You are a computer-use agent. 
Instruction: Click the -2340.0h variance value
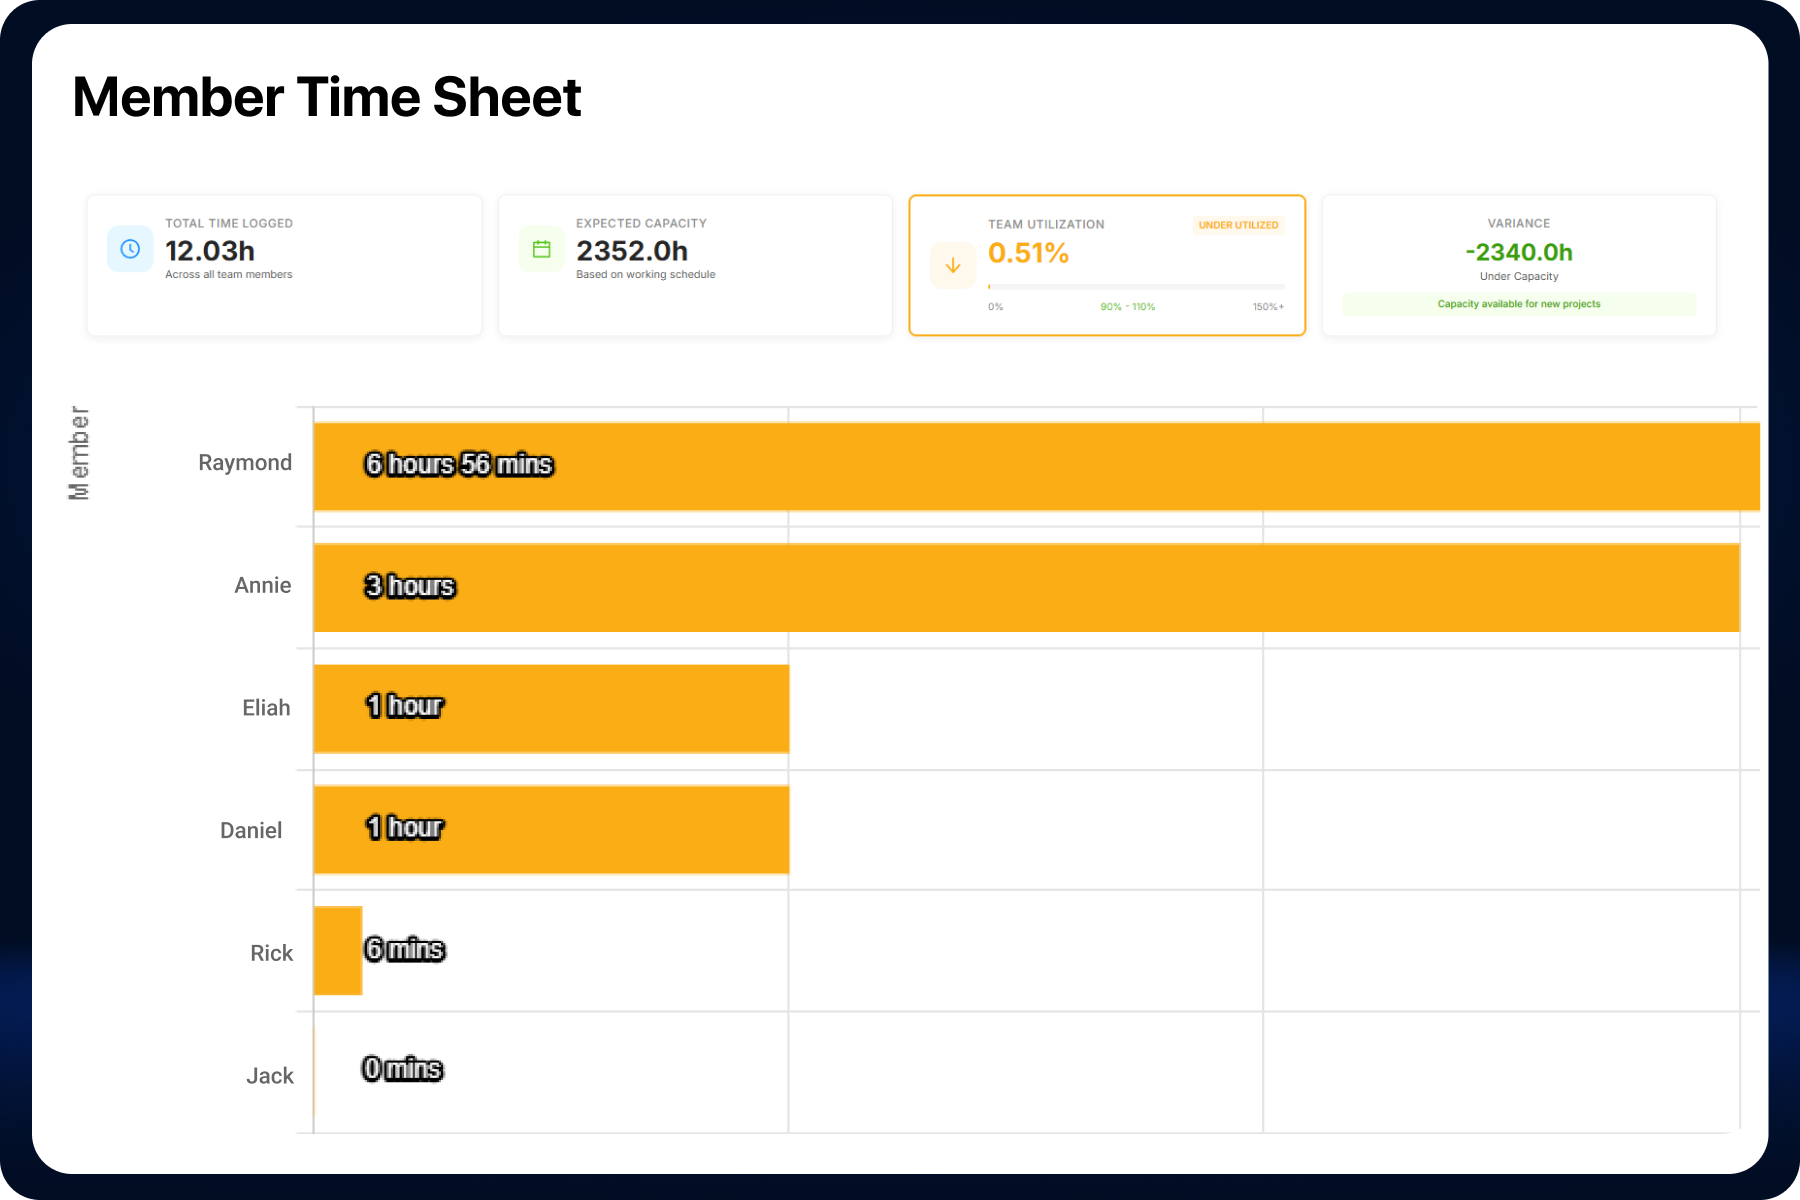[x=1518, y=252]
